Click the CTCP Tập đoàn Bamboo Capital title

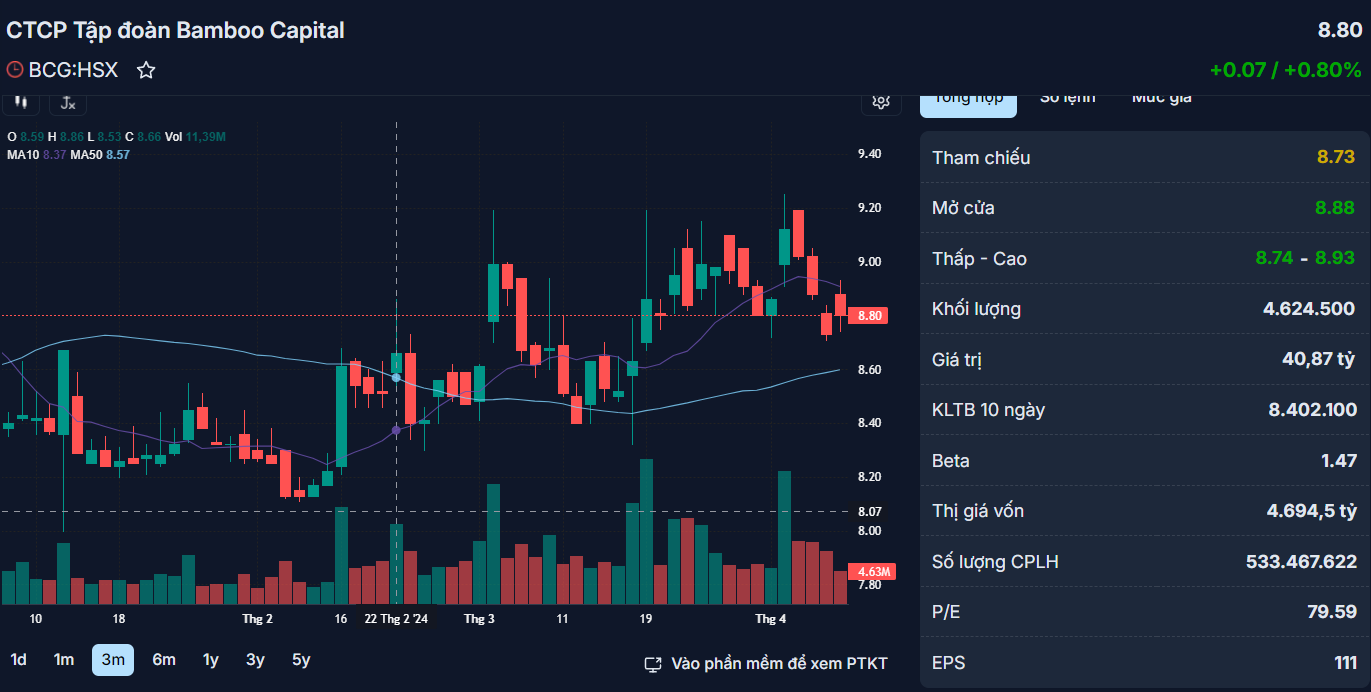tap(175, 30)
